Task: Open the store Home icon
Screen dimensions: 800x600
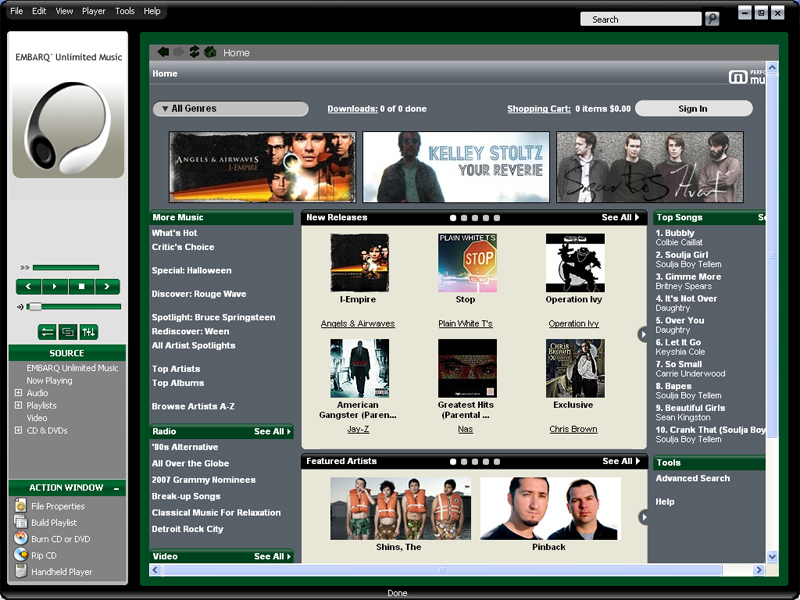Action: [210, 52]
